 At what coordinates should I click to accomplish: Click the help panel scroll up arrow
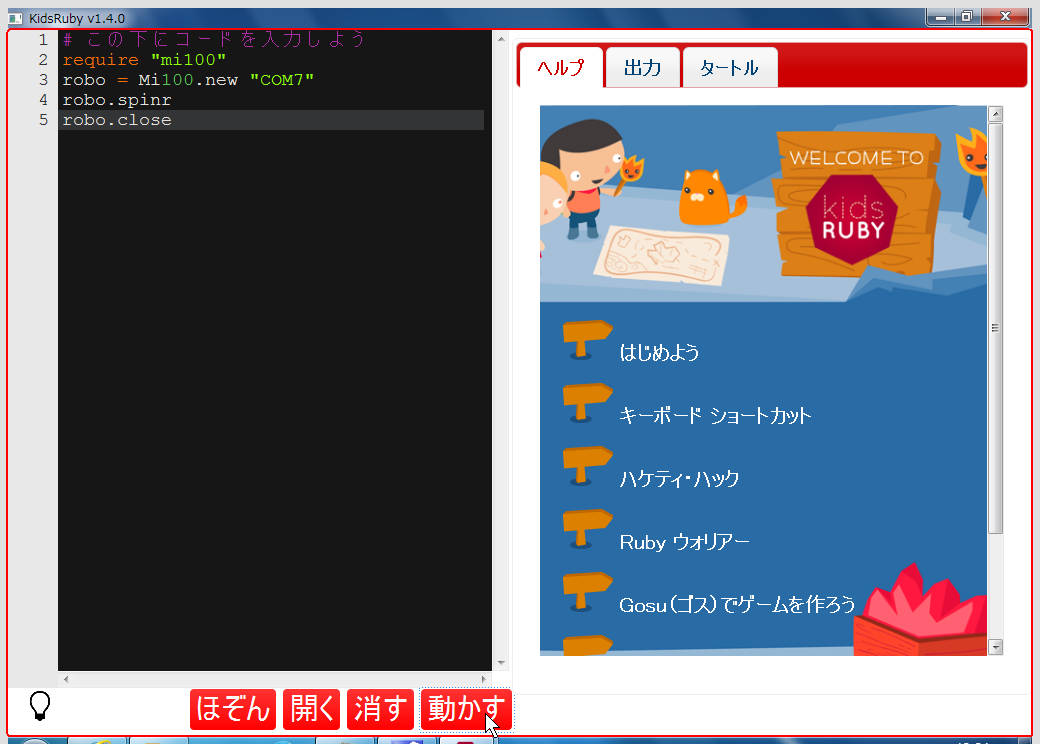click(x=995, y=114)
